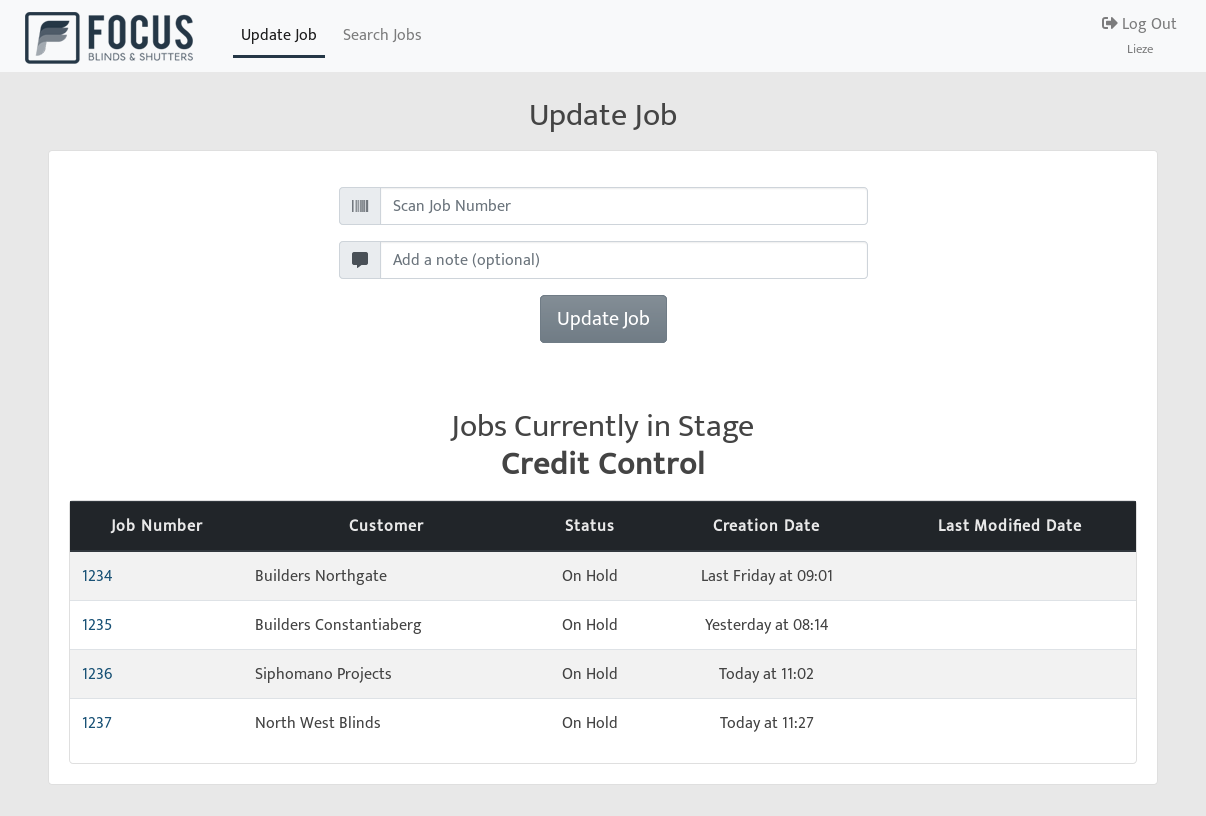
Task: Click the Log Out arrow icon
Action: point(1109,24)
